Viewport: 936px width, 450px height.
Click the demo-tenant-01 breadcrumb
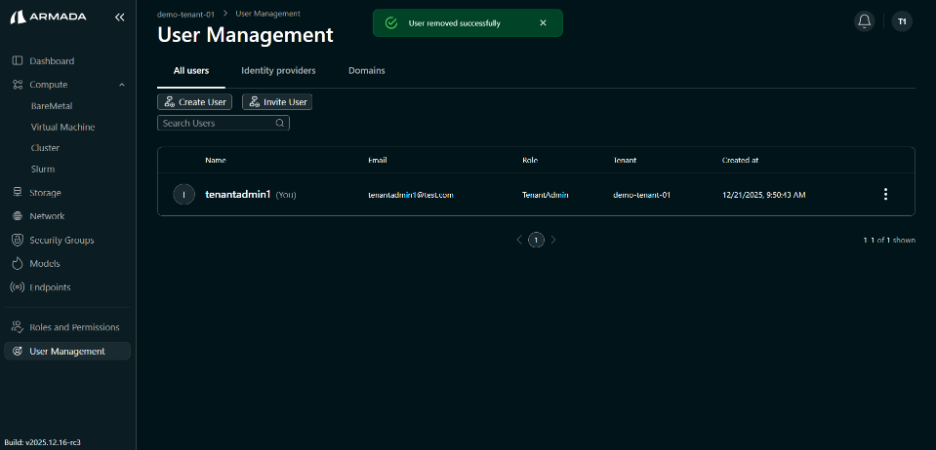(x=187, y=14)
